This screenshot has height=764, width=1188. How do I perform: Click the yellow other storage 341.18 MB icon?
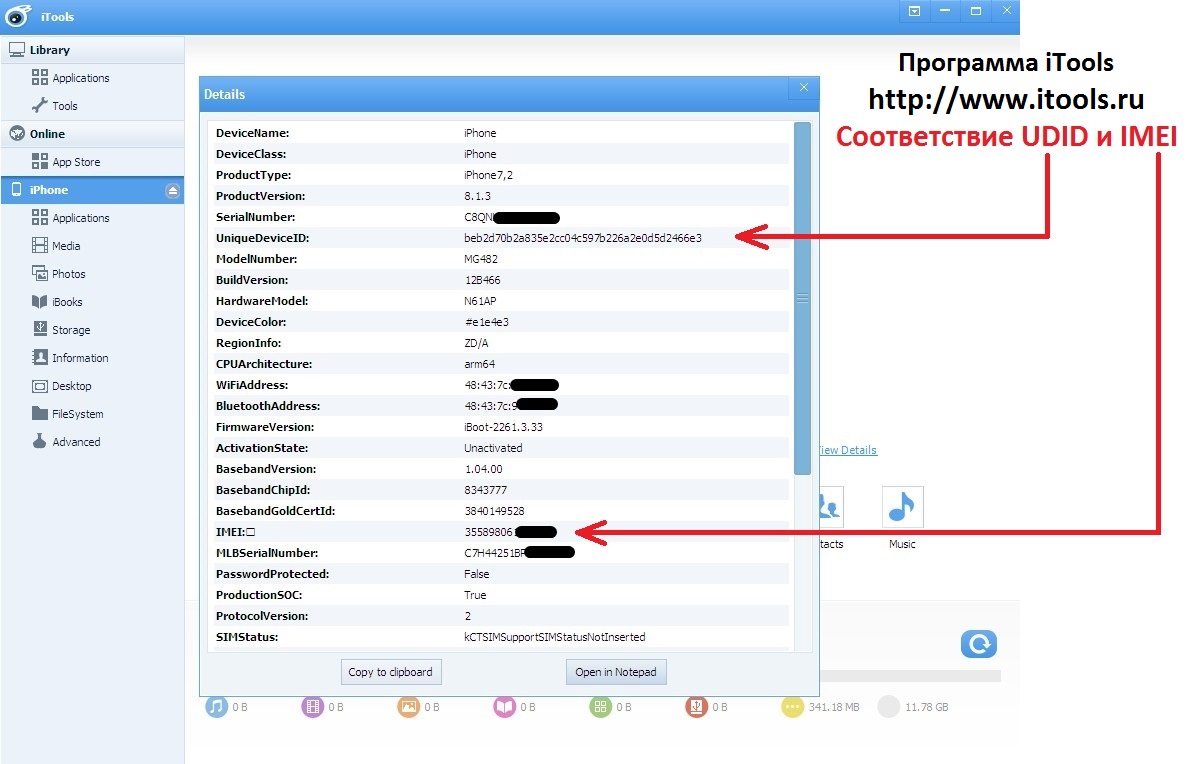pyautogui.click(x=793, y=707)
